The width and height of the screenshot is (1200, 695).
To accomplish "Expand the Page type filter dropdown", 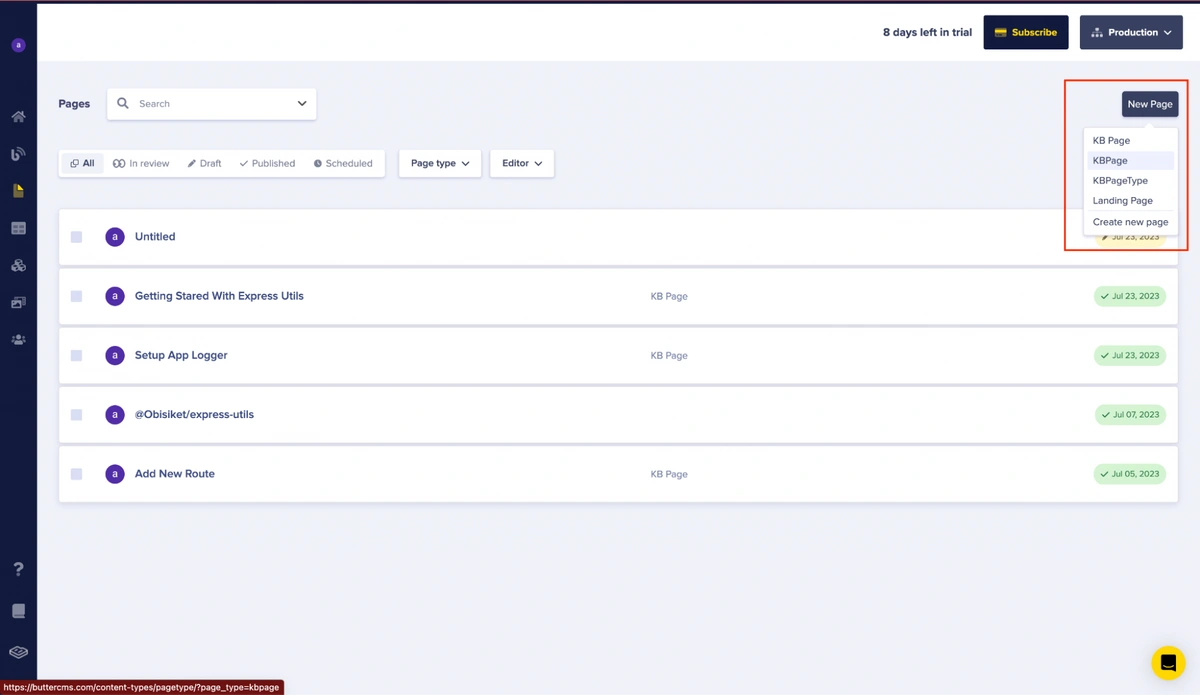I will [440, 164].
